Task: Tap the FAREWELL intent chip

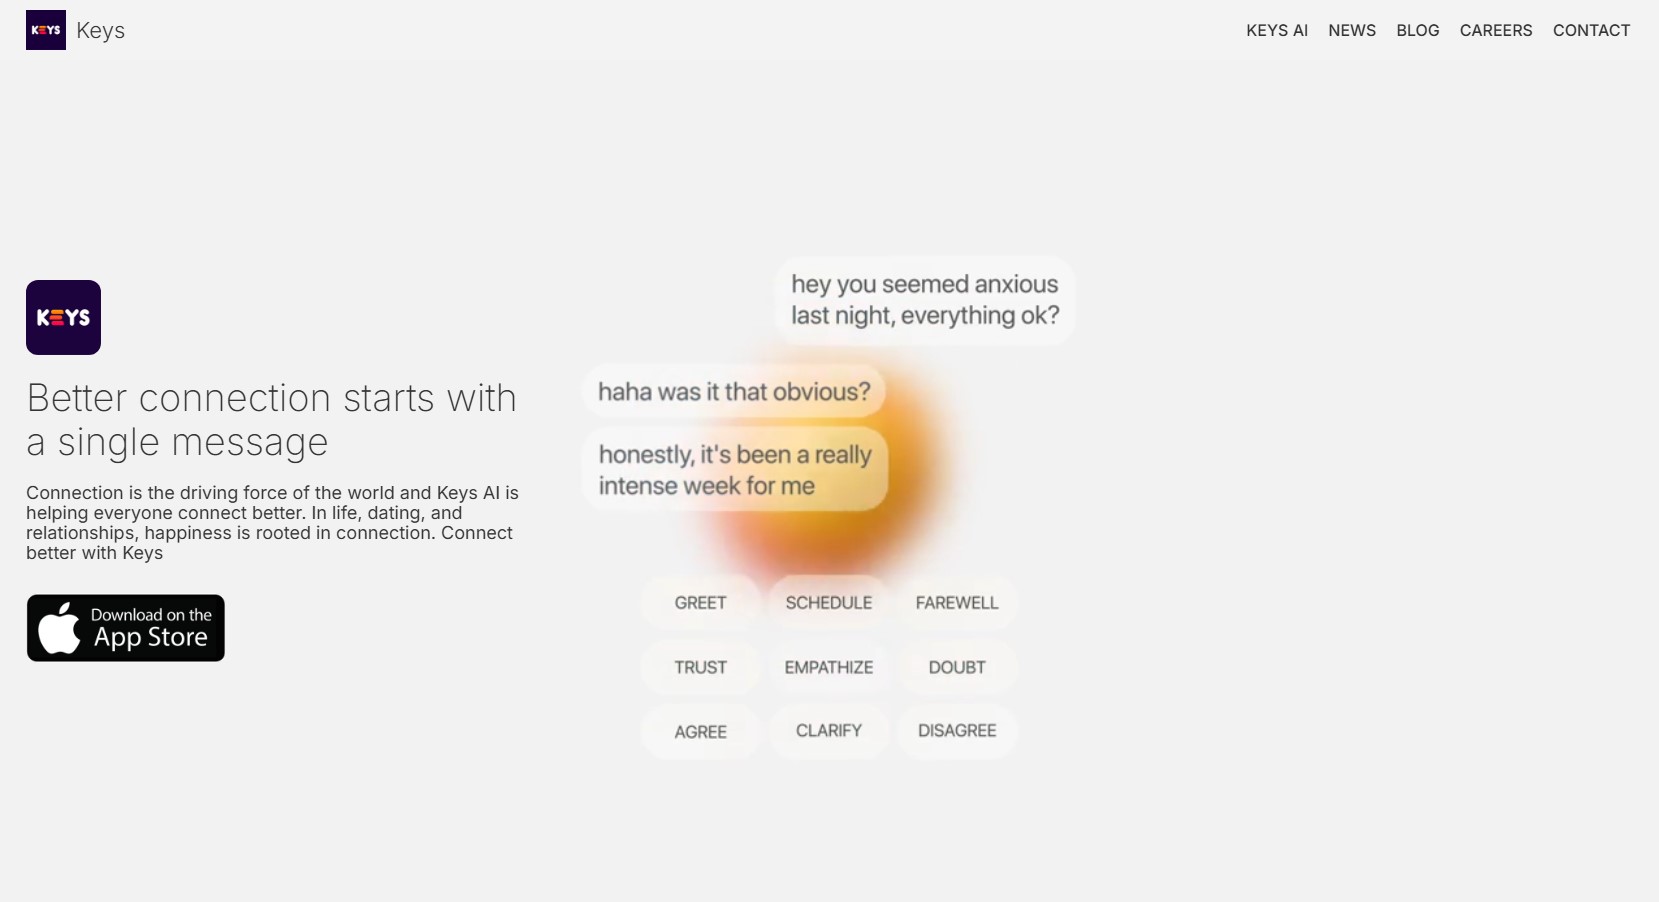Action: click(957, 603)
